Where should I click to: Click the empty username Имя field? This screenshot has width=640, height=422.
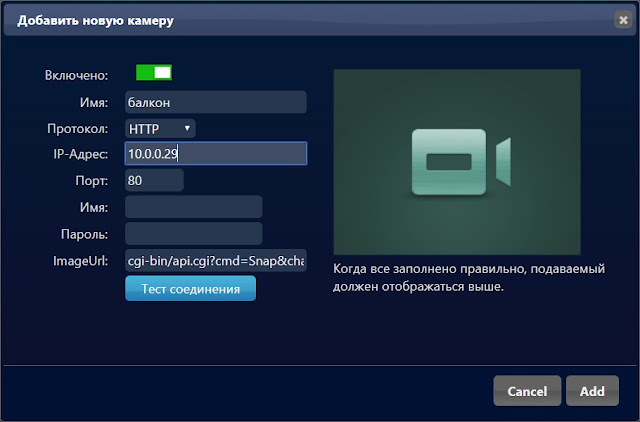(193, 207)
